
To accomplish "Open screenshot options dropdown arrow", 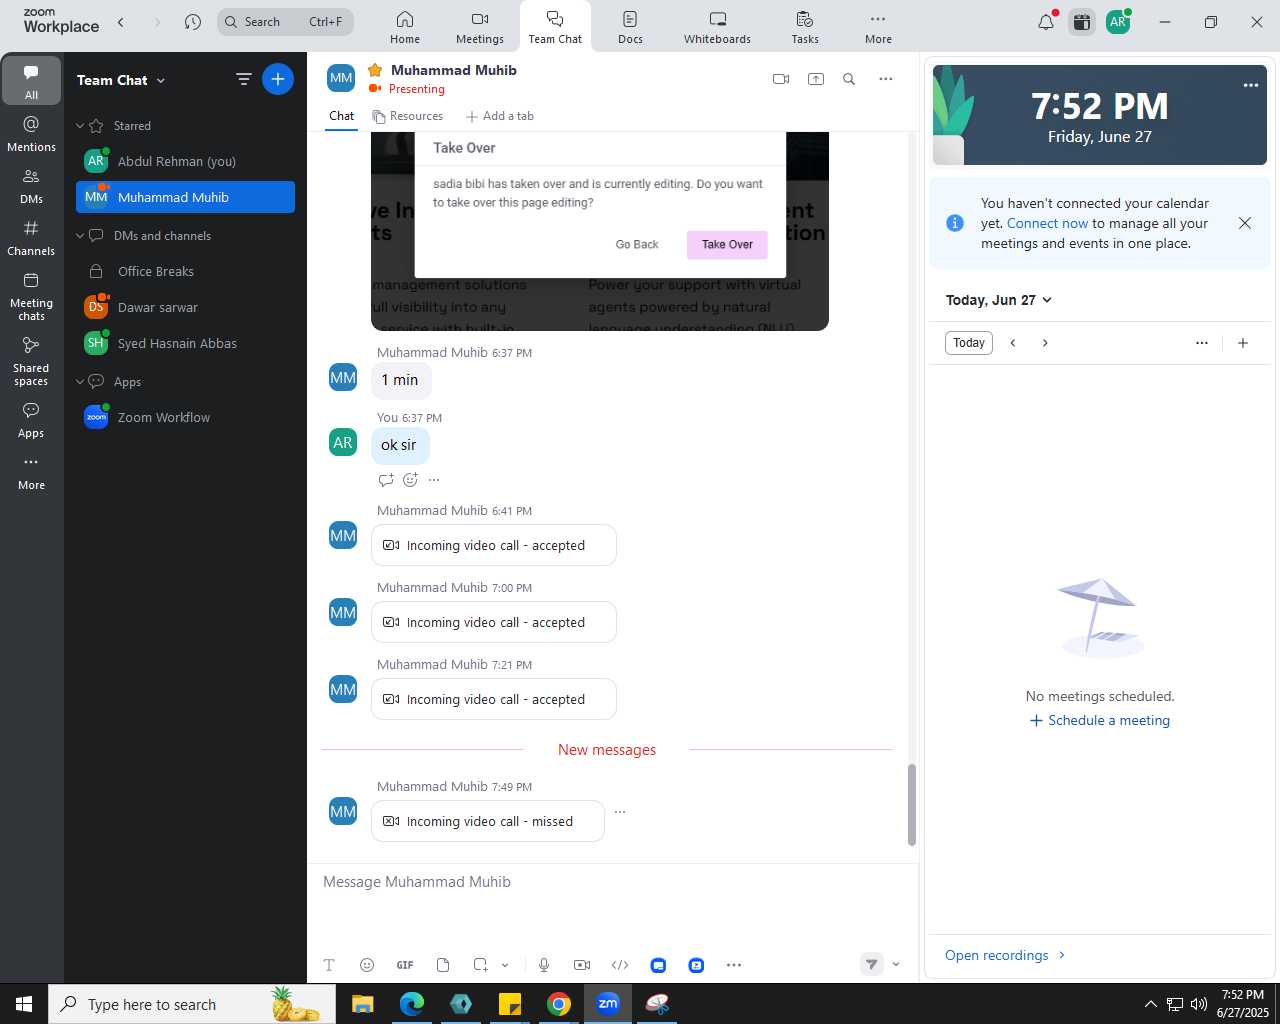I will 505,965.
